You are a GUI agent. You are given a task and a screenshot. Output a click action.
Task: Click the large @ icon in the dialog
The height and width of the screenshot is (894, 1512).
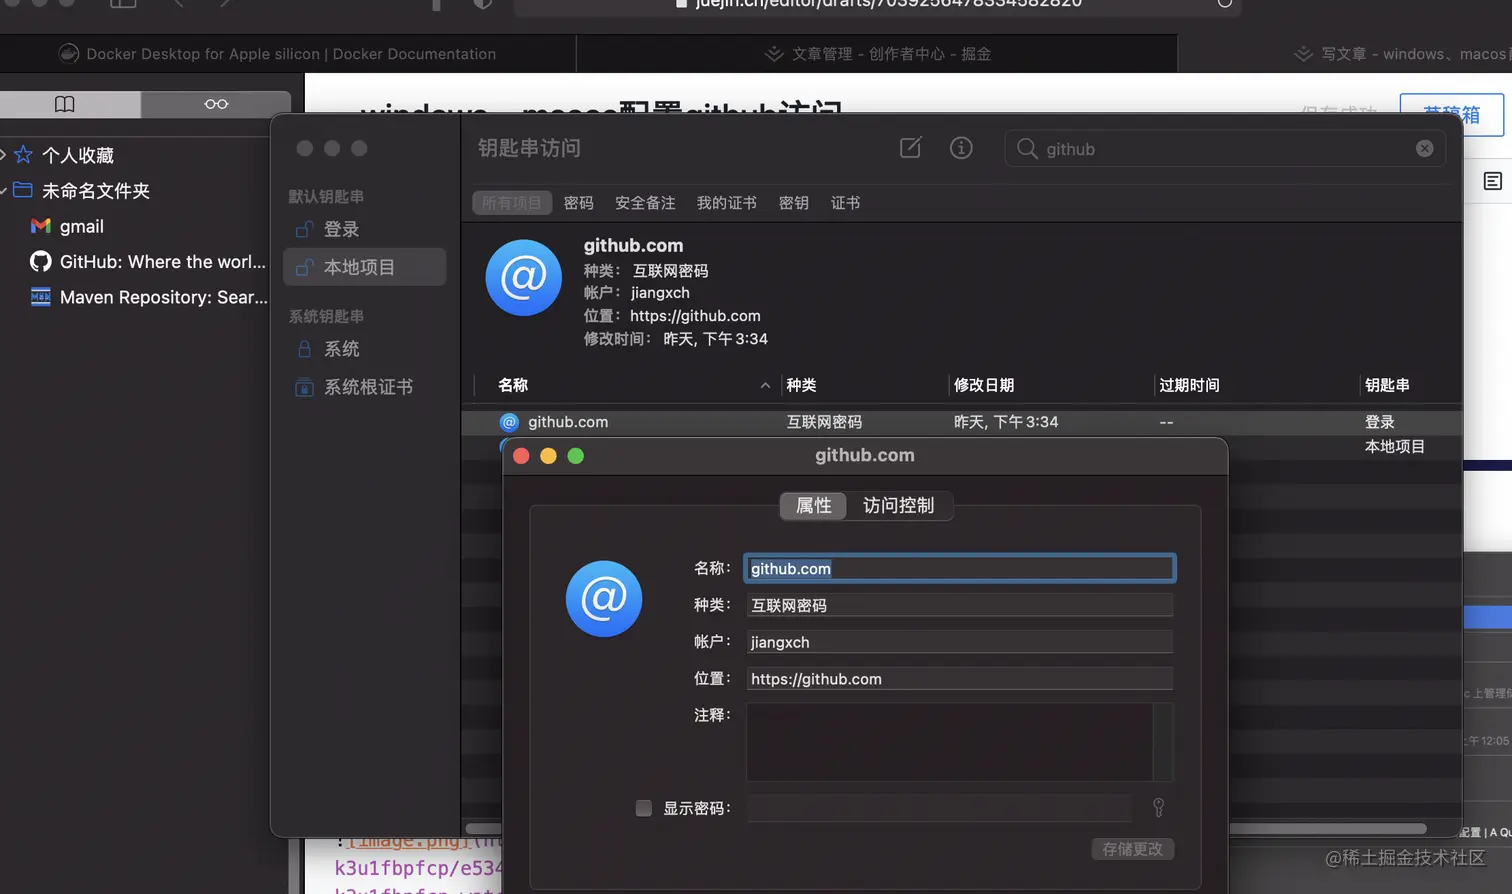604,599
